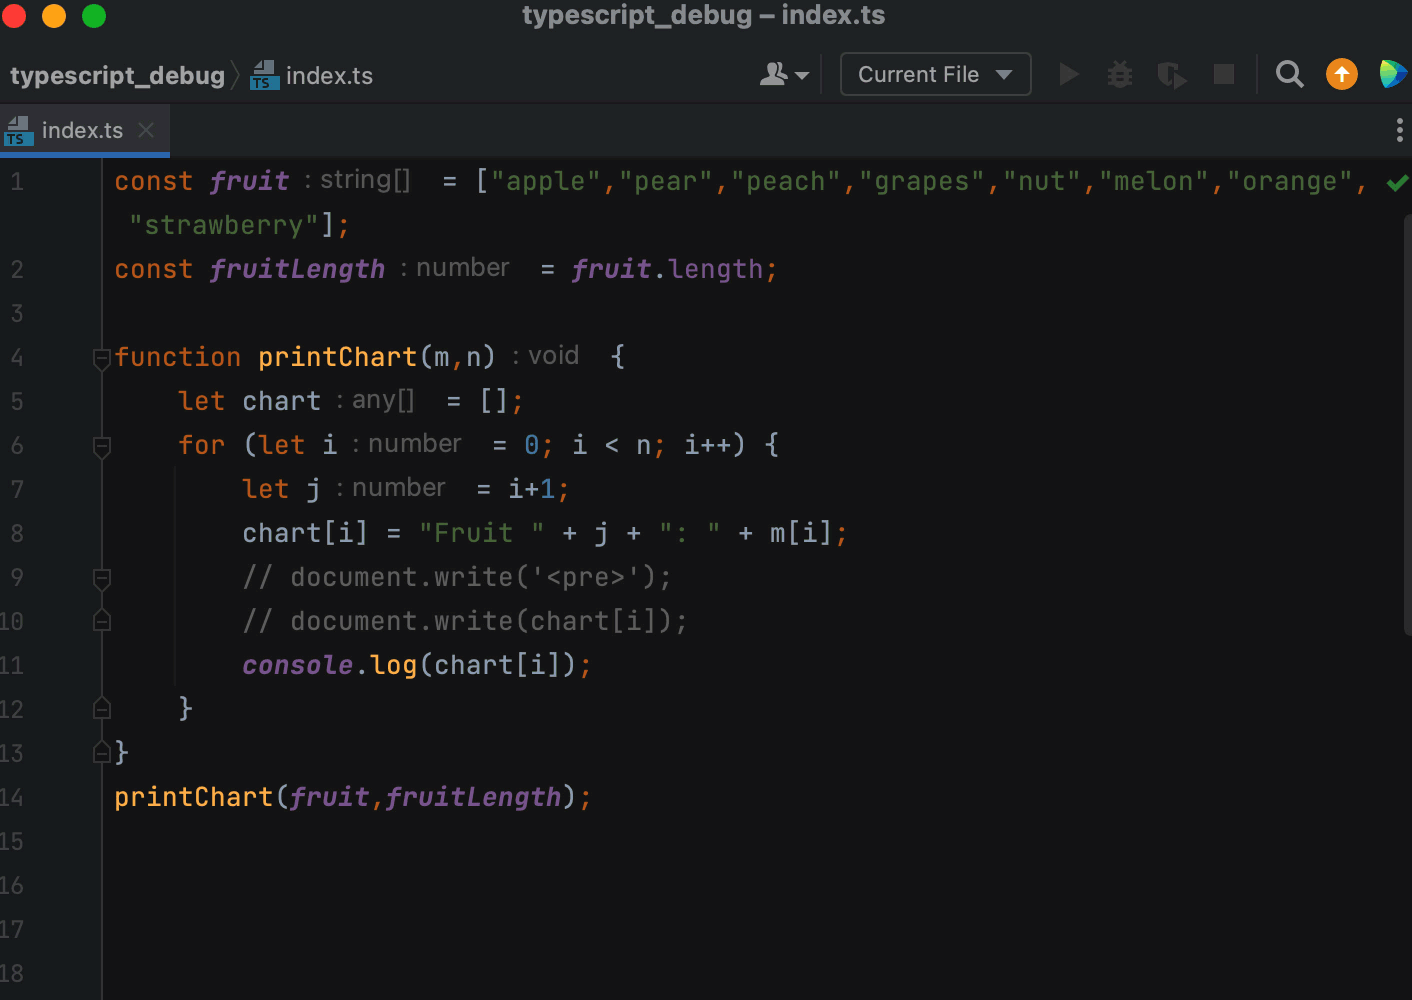The width and height of the screenshot is (1412, 1000).
Task: Click the green inspection checkmark
Action: (x=1397, y=182)
